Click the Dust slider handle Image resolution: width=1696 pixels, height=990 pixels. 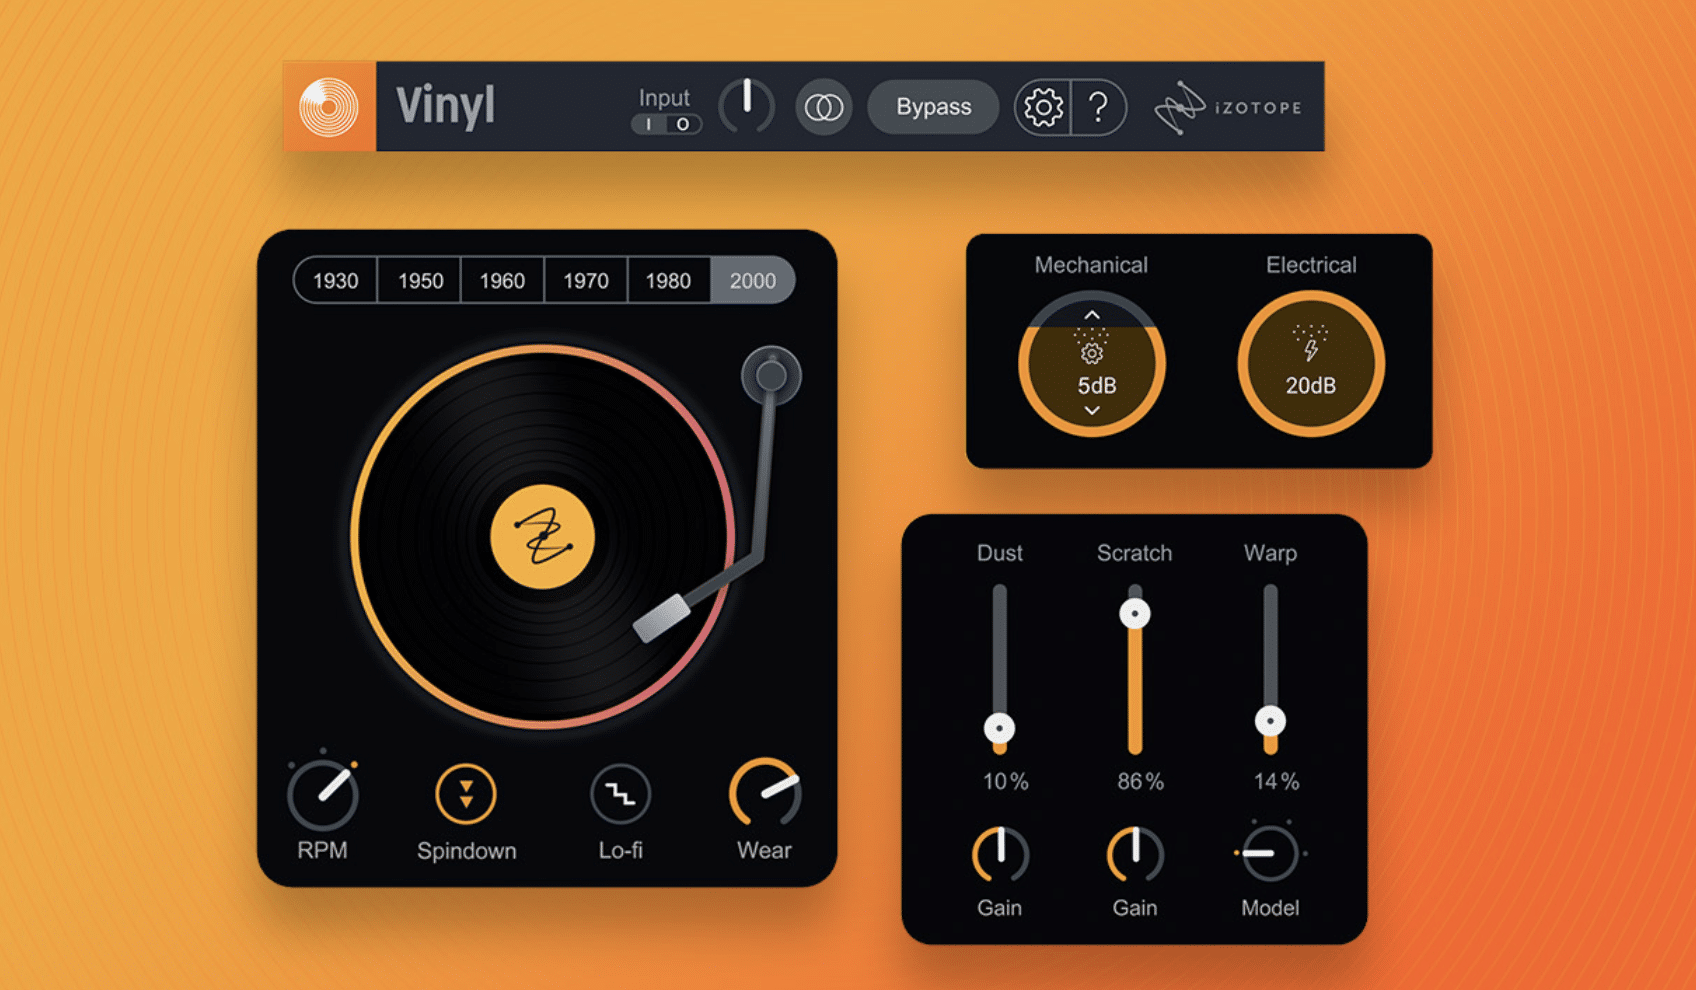click(999, 728)
